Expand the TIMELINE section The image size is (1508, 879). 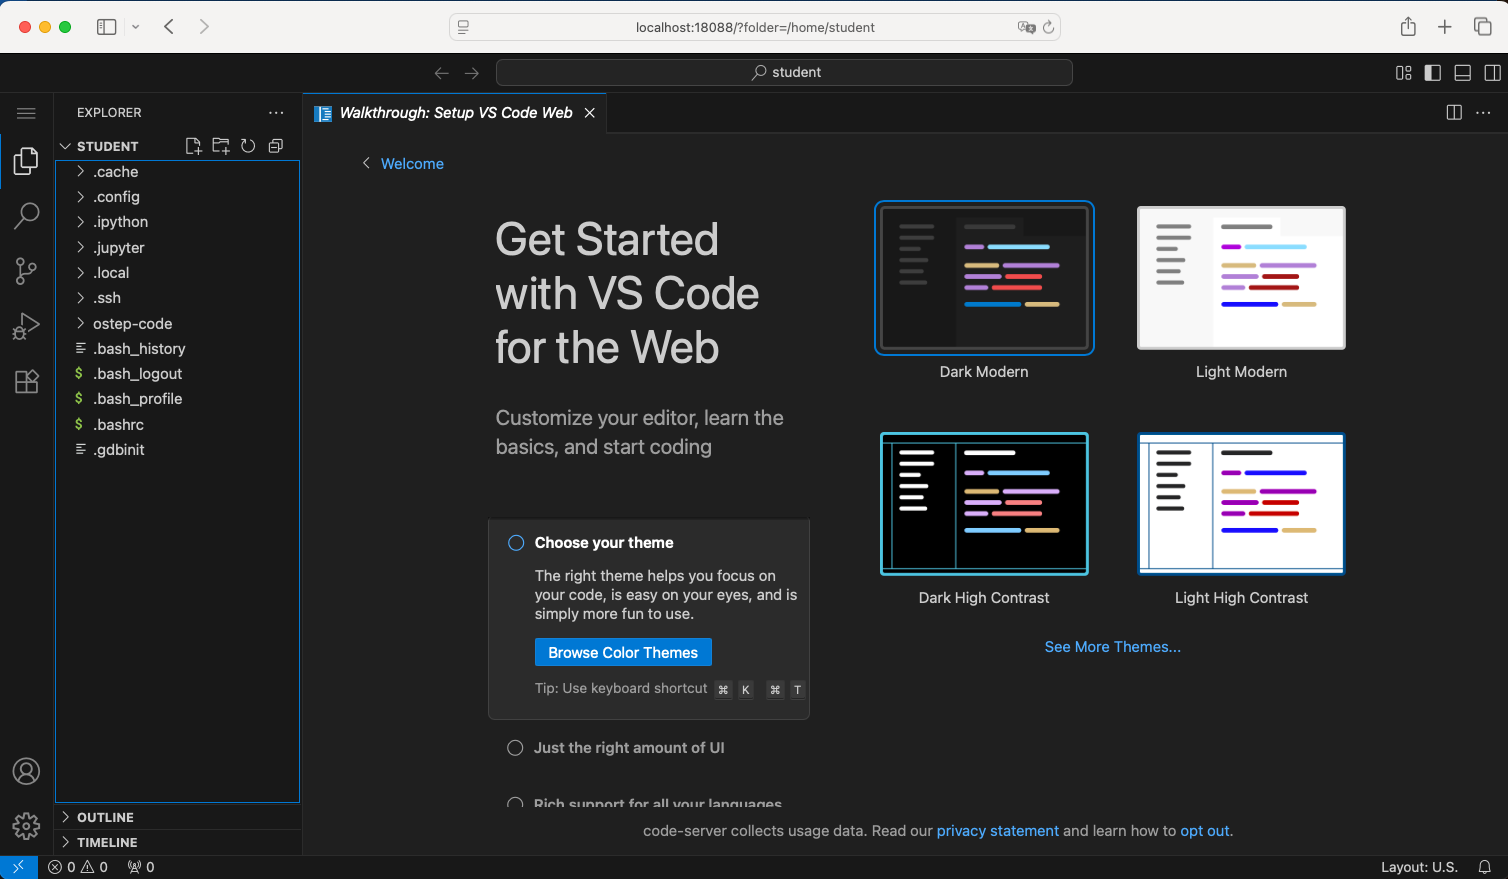pos(107,842)
